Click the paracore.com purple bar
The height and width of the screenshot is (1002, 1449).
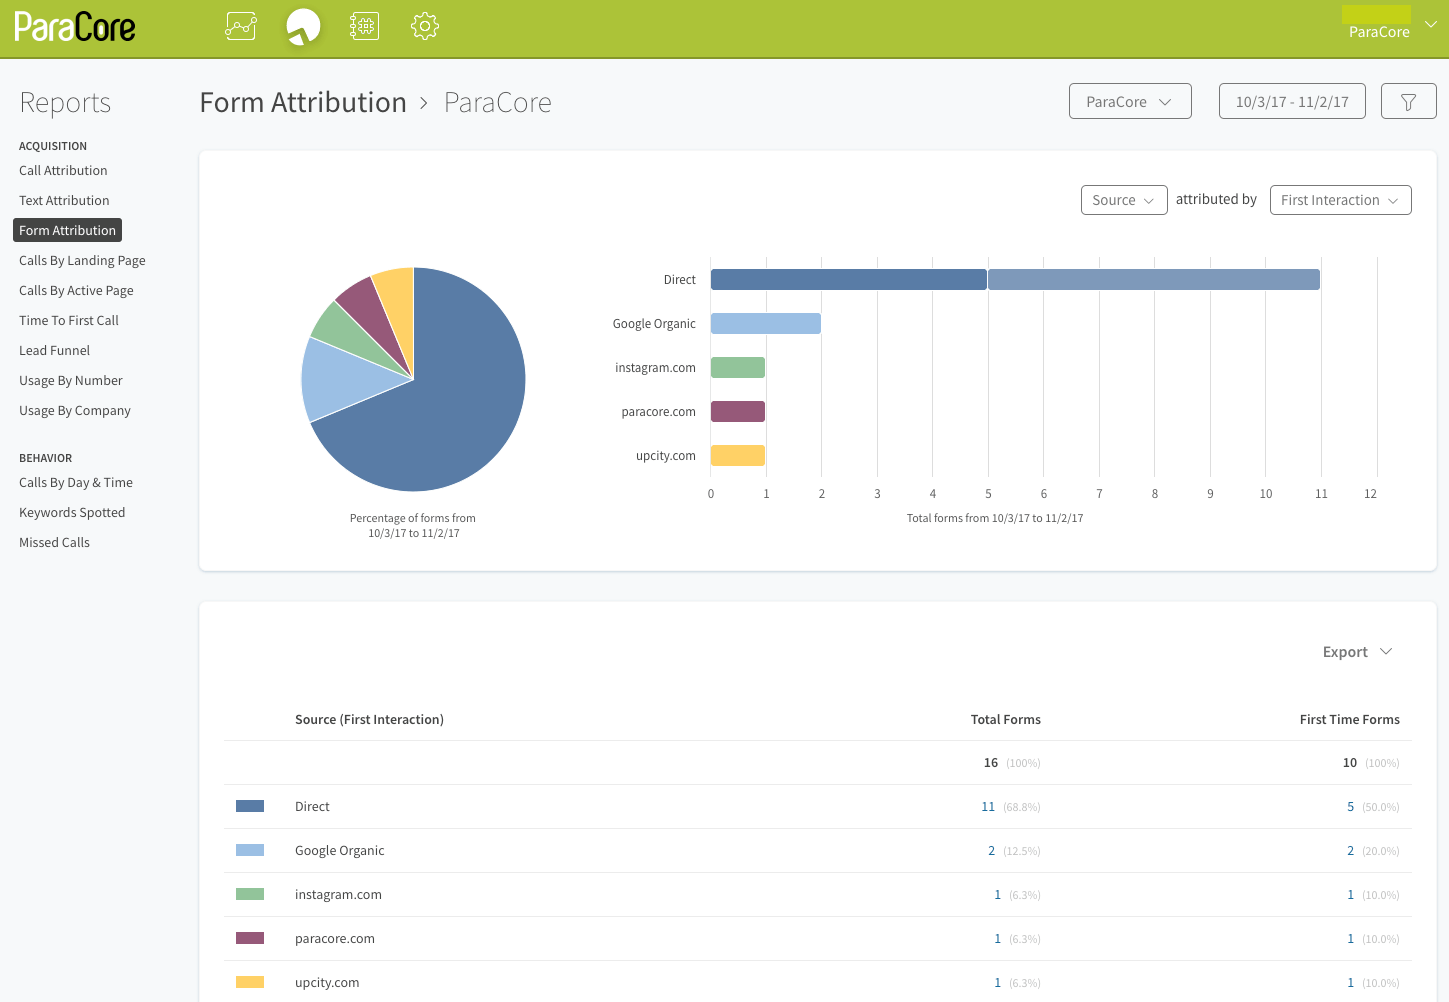(x=738, y=411)
